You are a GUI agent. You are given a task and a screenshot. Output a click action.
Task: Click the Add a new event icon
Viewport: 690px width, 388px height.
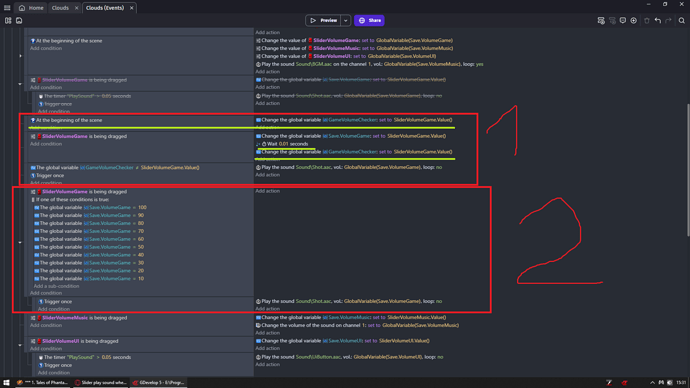click(x=601, y=21)
